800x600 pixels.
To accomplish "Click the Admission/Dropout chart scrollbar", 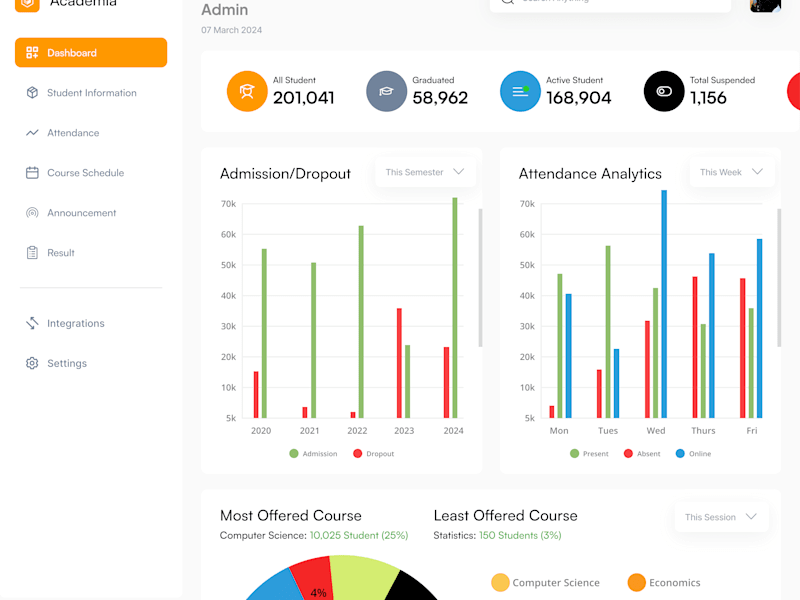I will point(480,278).
